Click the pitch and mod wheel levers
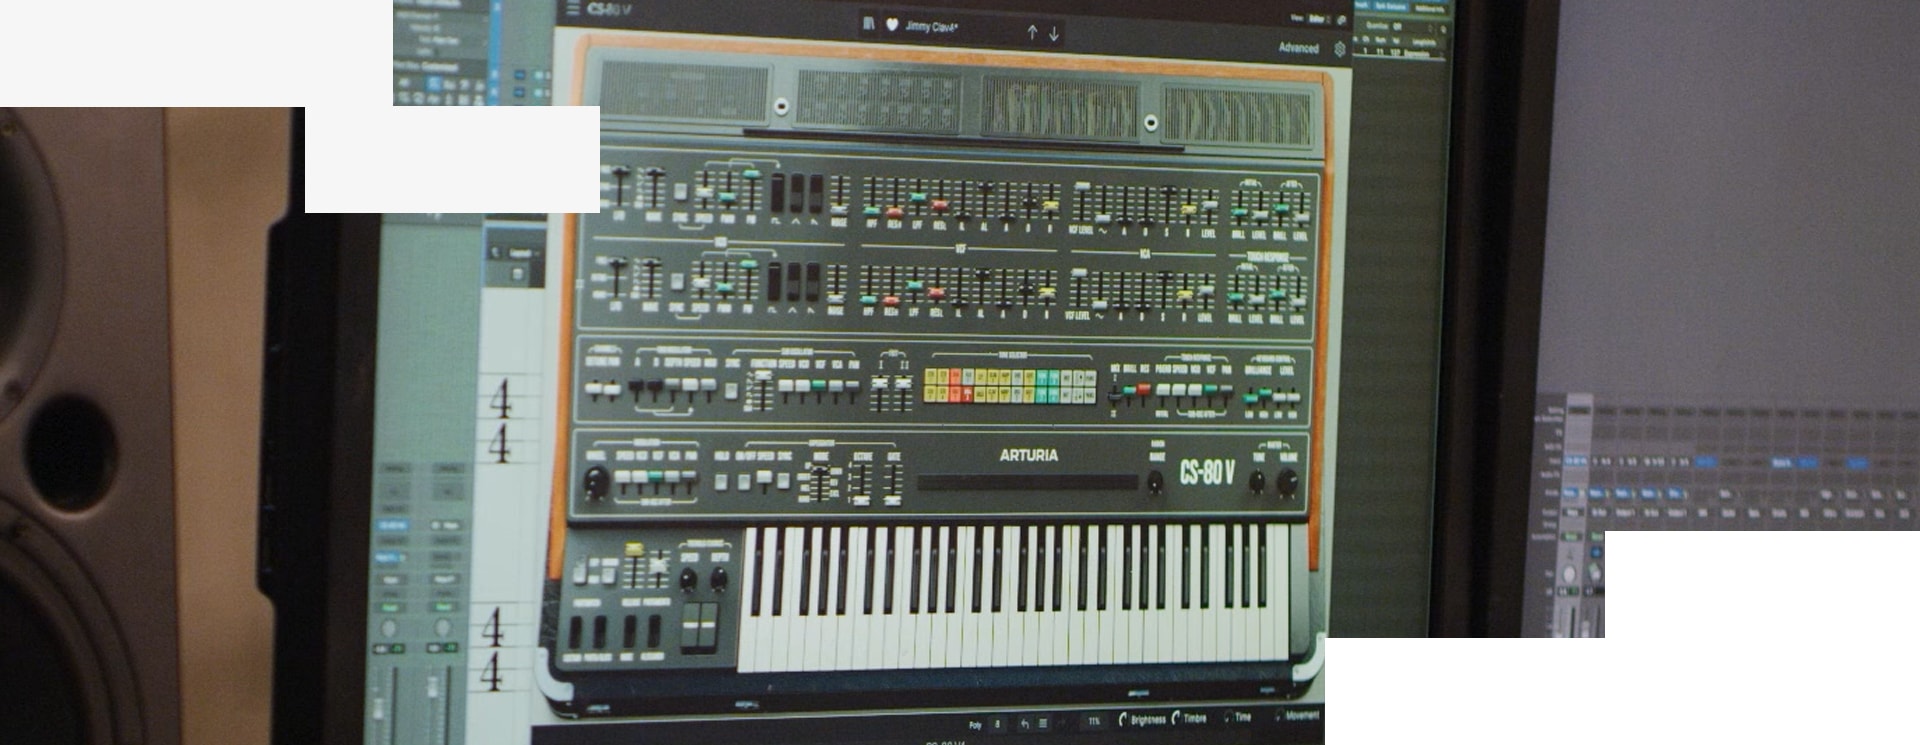 click(699, 626)
